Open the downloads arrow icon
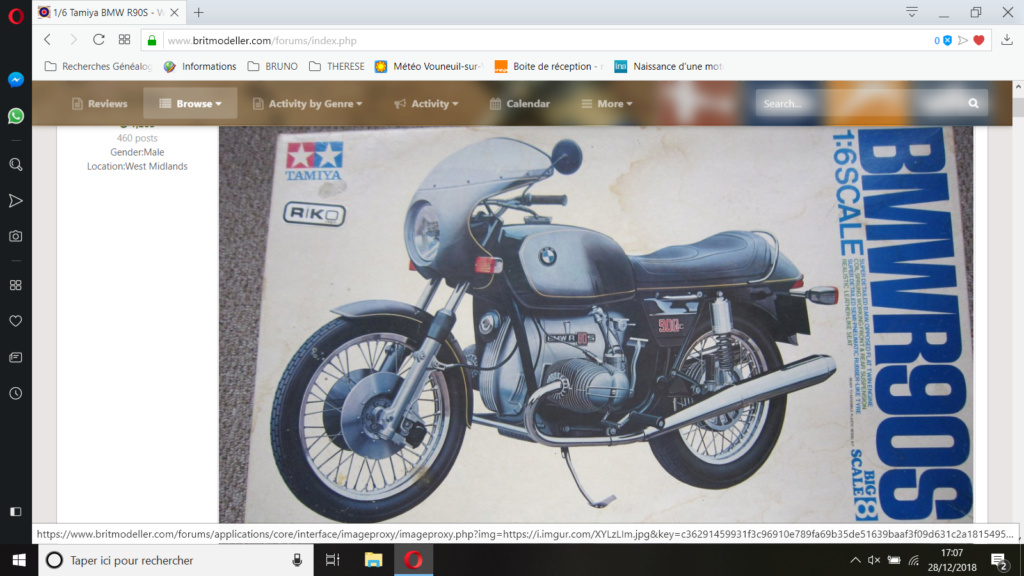 coord(1007,40)
